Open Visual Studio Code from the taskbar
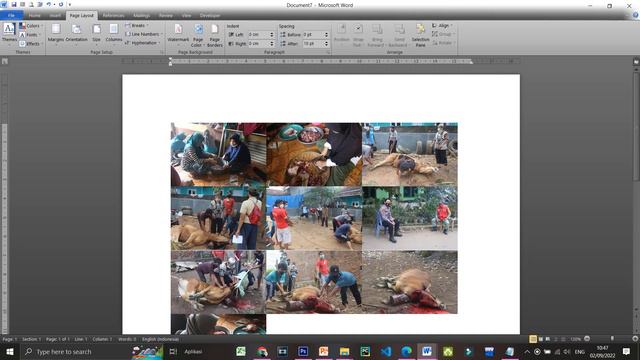 [386, 351]
